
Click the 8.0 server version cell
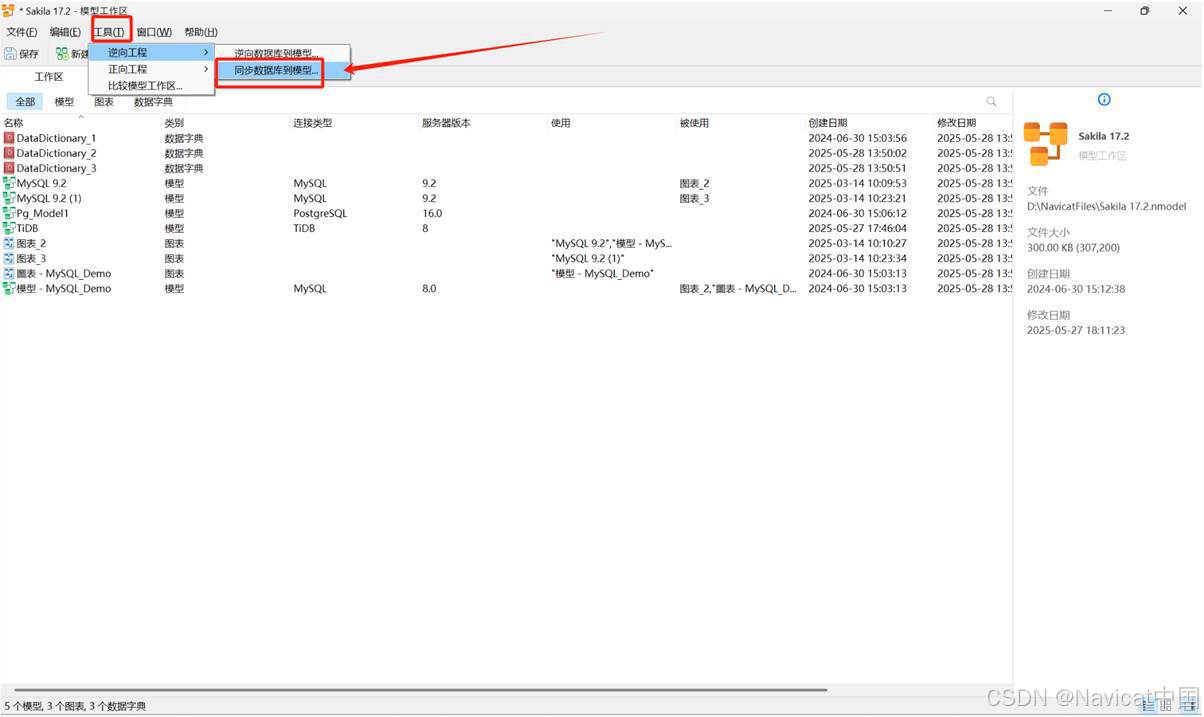click(429, 288)
